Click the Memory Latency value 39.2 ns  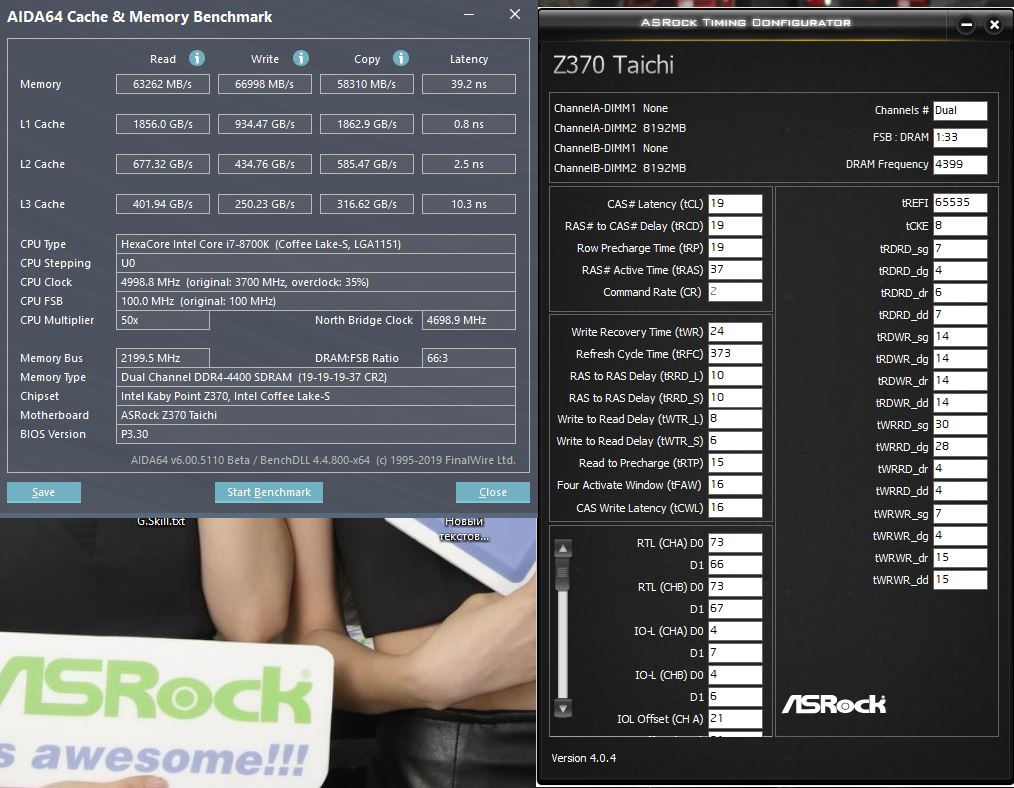[469, 84]
